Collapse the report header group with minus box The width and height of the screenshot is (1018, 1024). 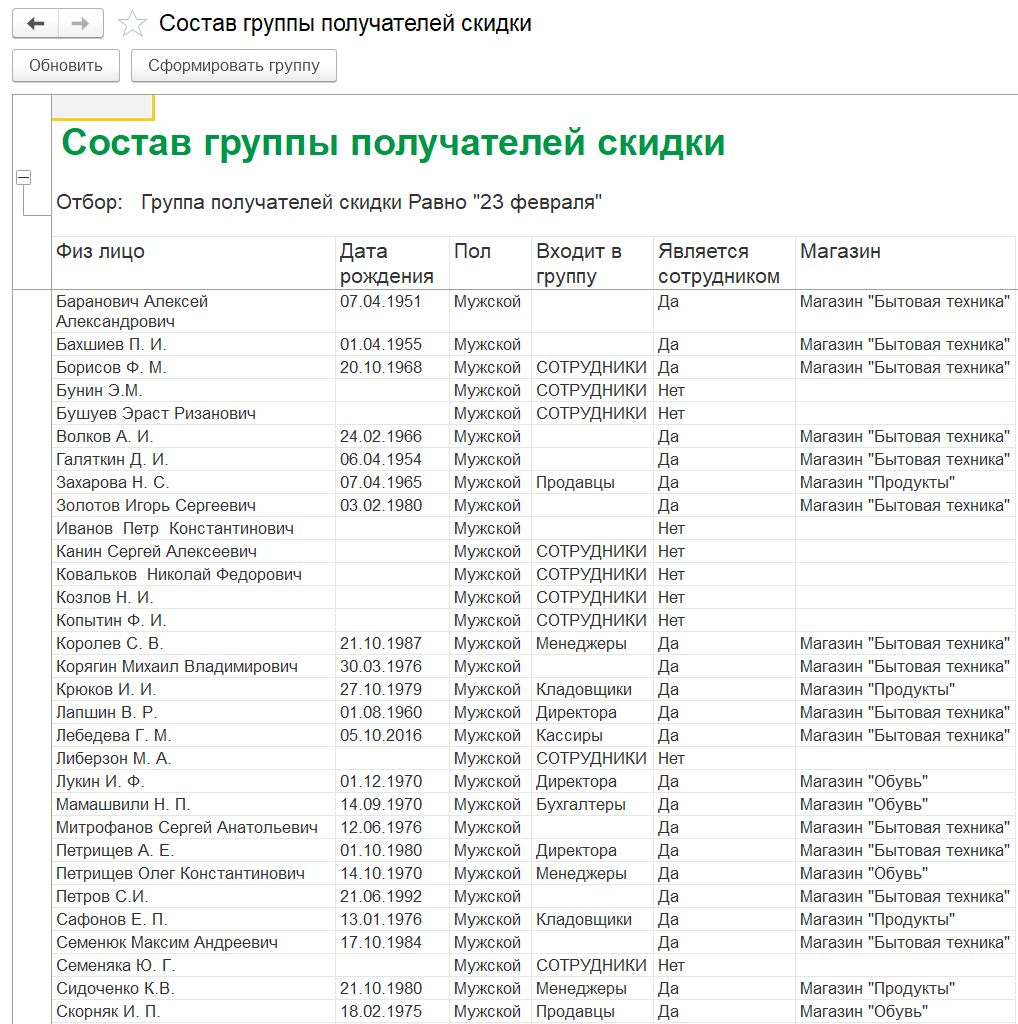(23, 177)
